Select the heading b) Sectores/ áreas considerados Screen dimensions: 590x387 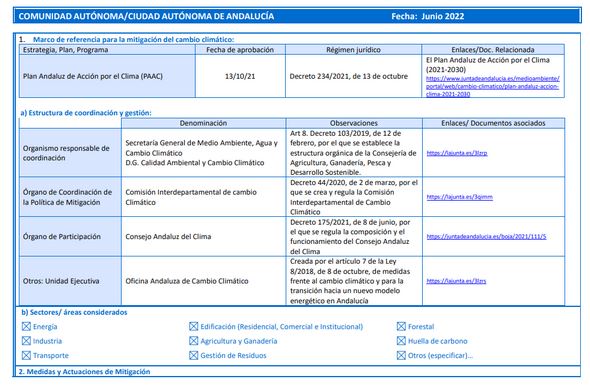[x=74, y=312]
